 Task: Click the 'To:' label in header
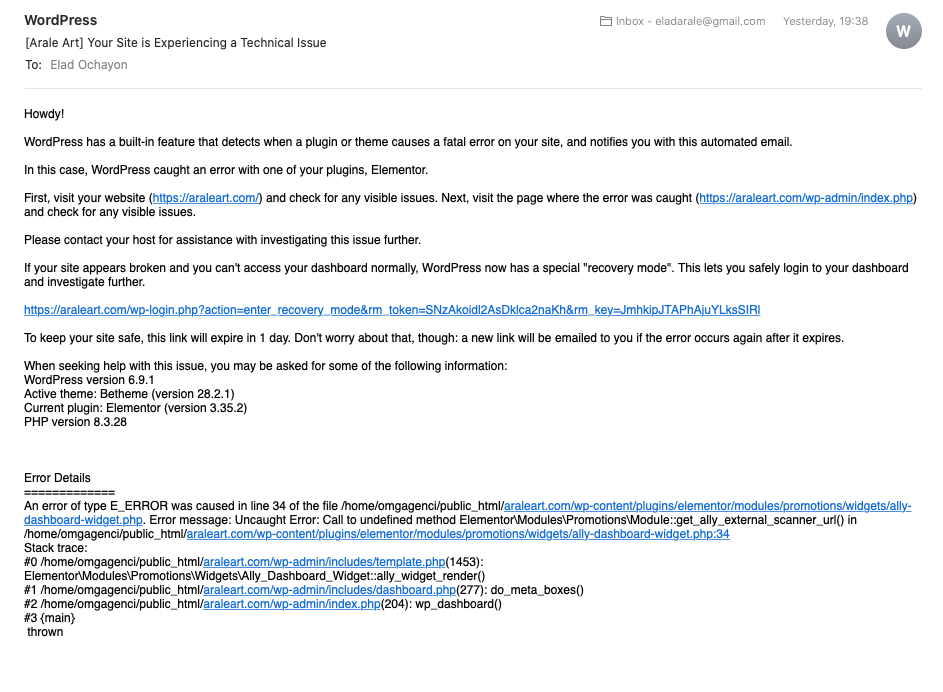33,65
